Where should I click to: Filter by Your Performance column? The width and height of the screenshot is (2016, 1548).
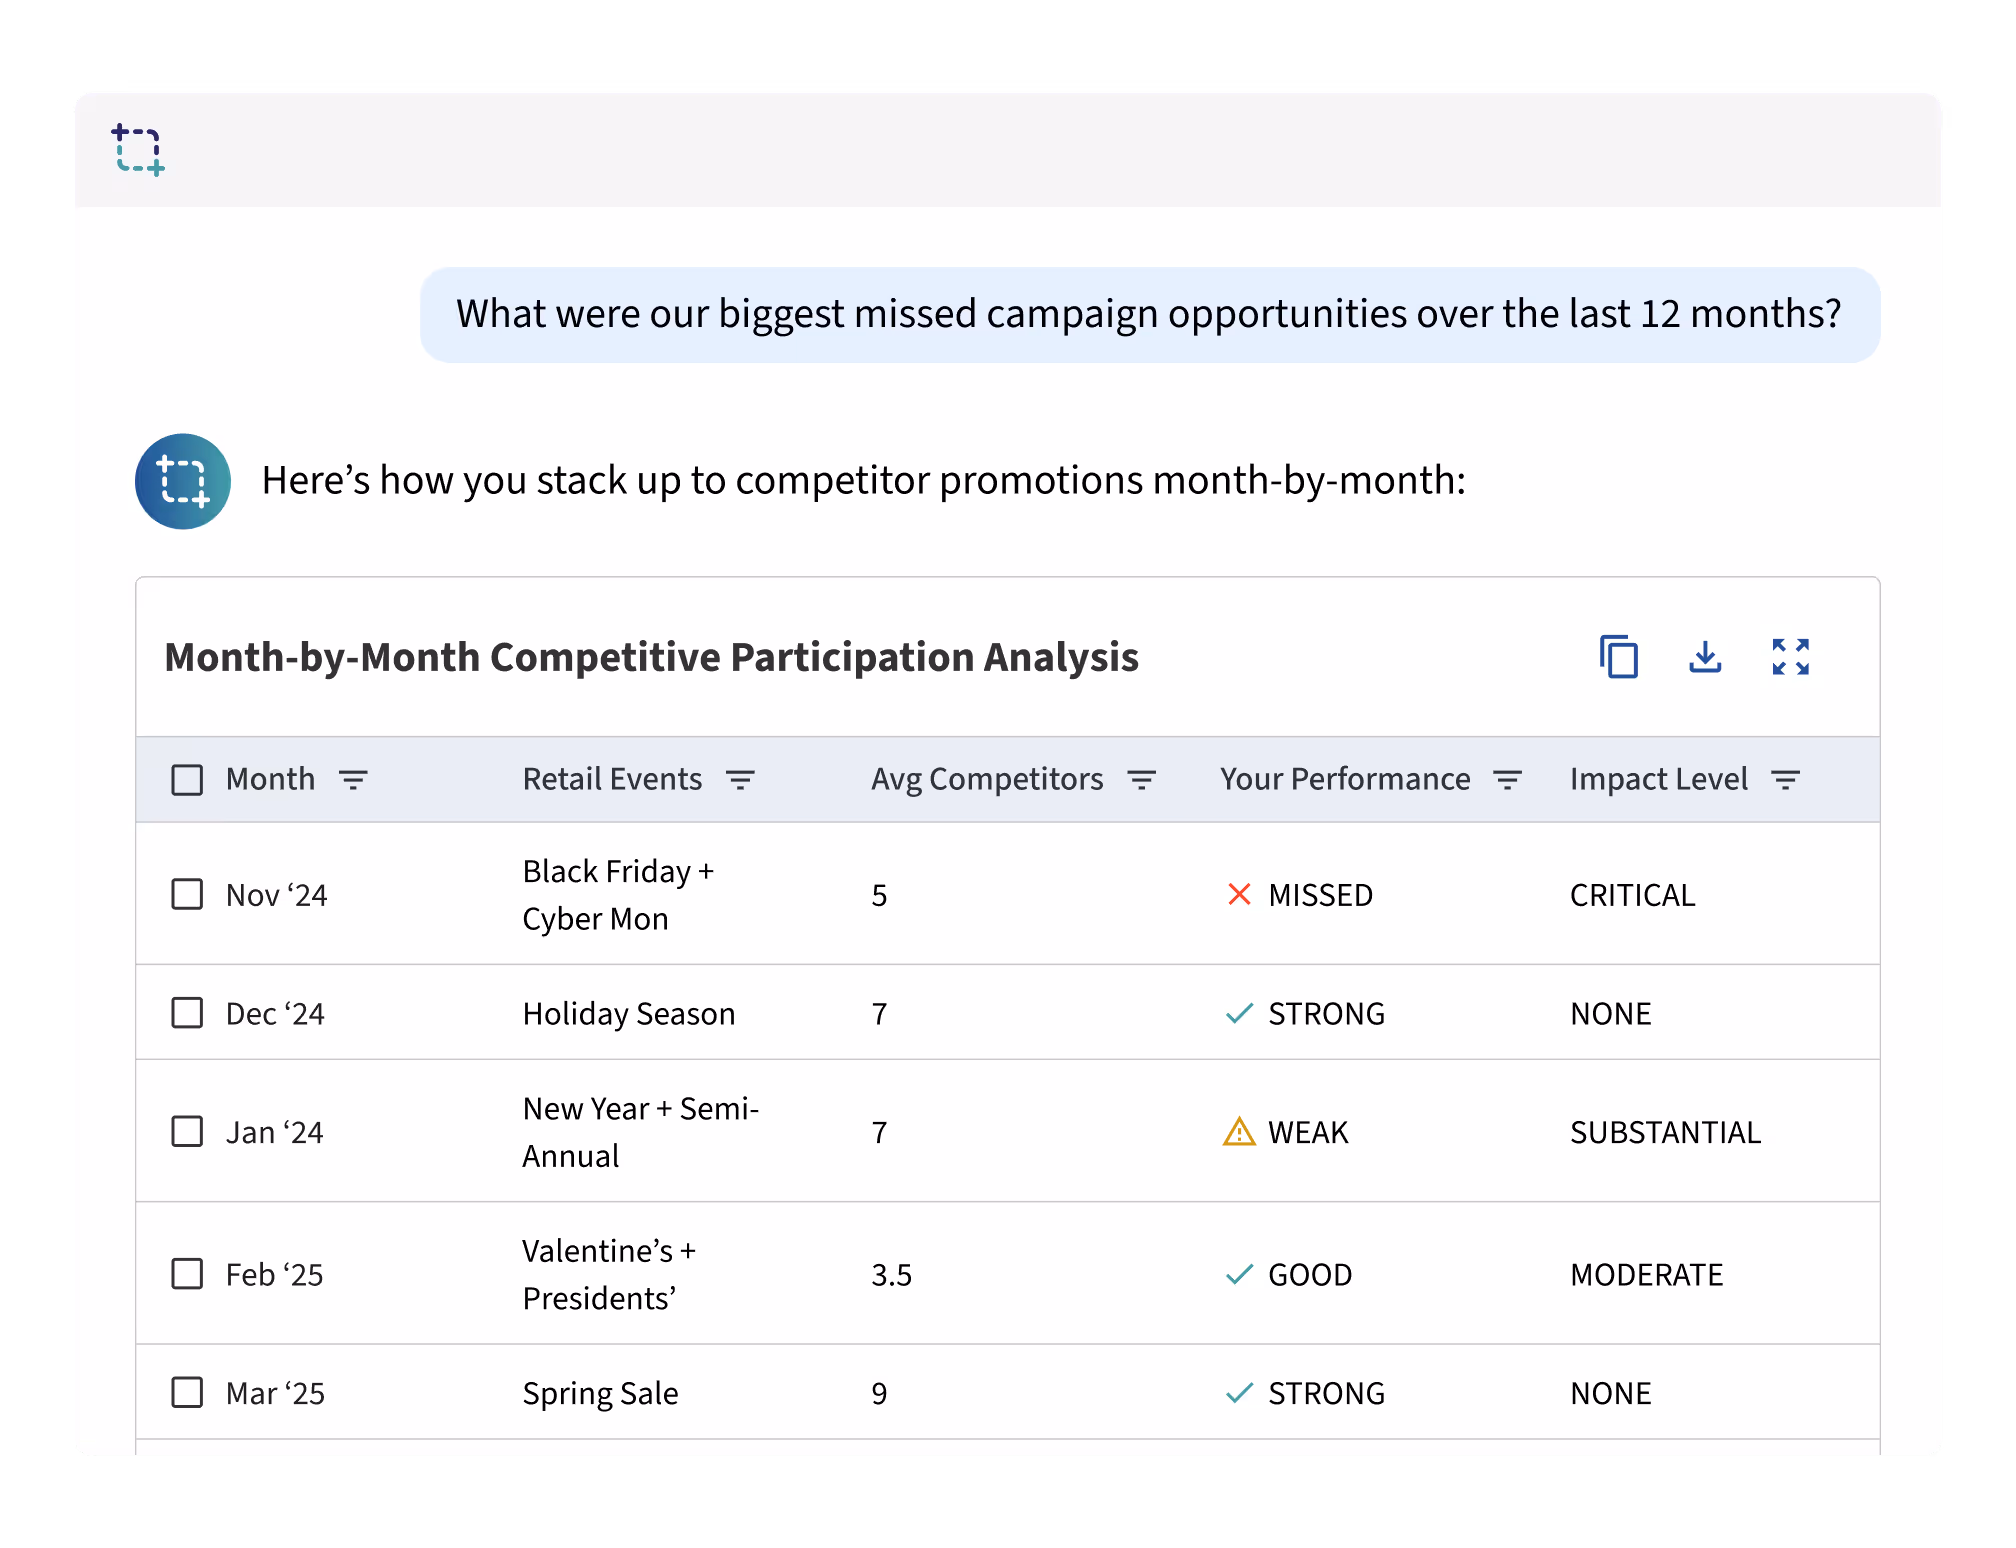coord(1507,779)
